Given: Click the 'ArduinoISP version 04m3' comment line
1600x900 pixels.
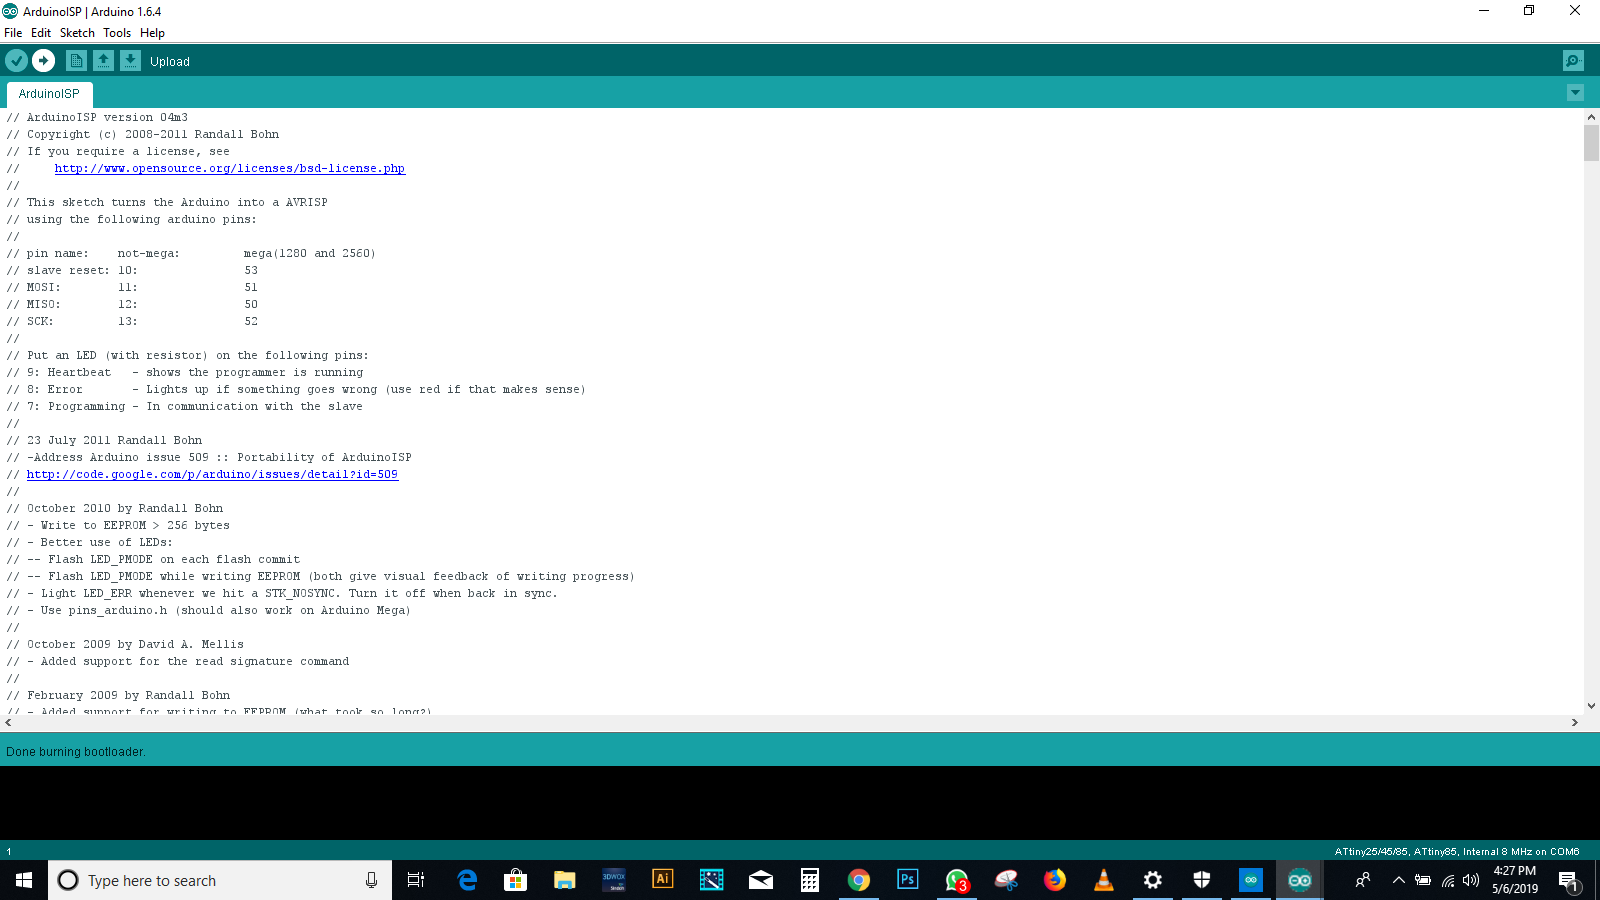Looking at the screenshot, I should [97, 117].
